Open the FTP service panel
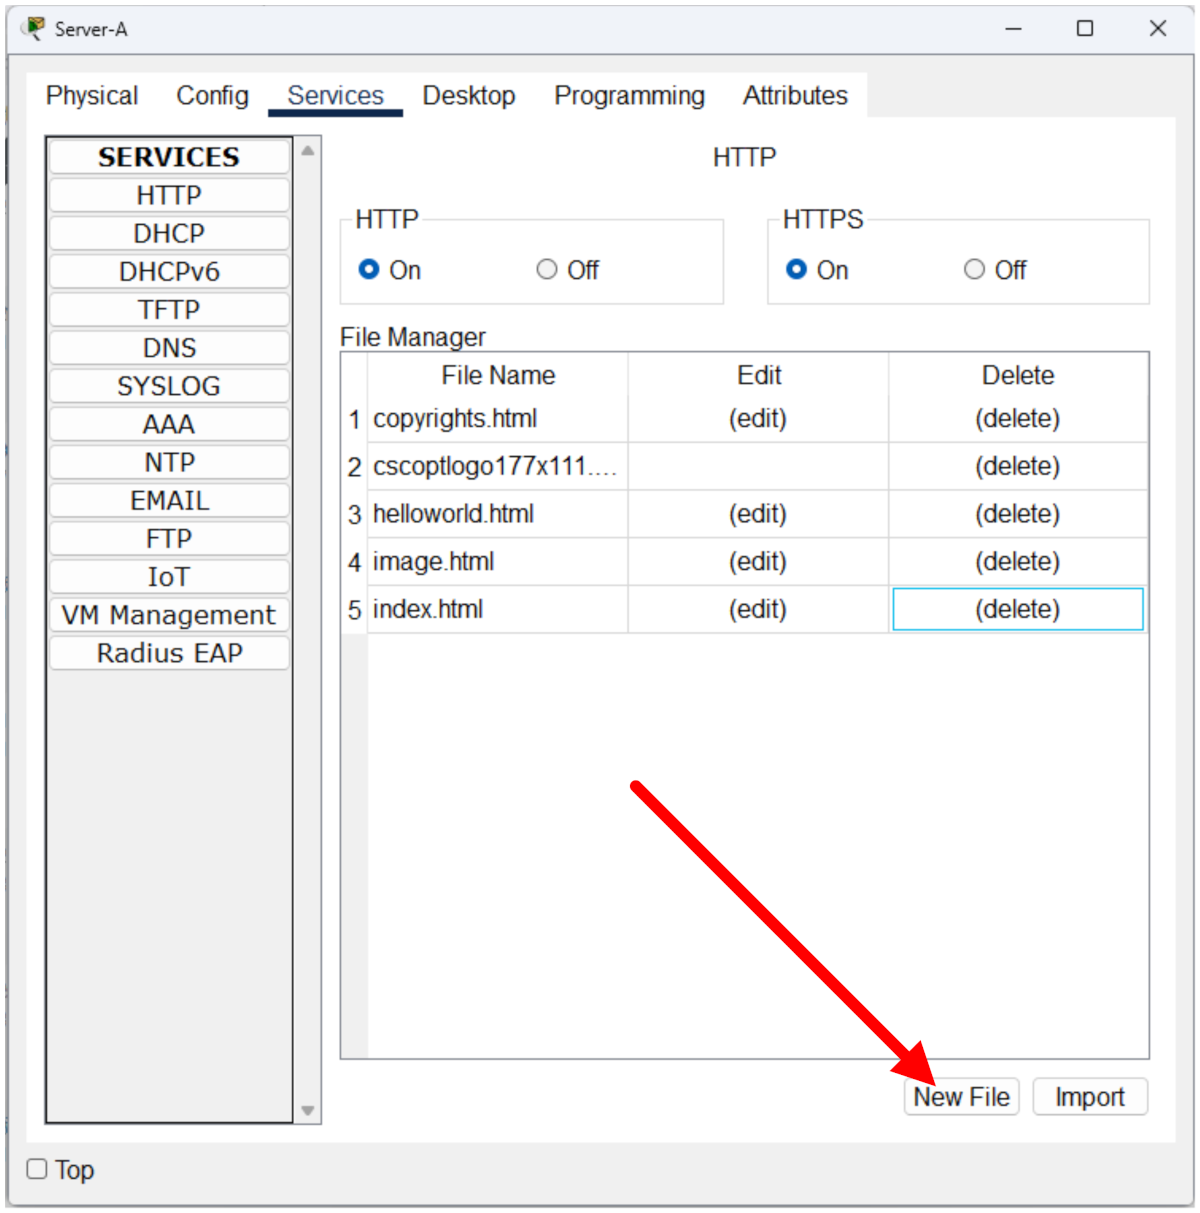Screen dimensions: 1200x1213 click(x=169, y=539)
